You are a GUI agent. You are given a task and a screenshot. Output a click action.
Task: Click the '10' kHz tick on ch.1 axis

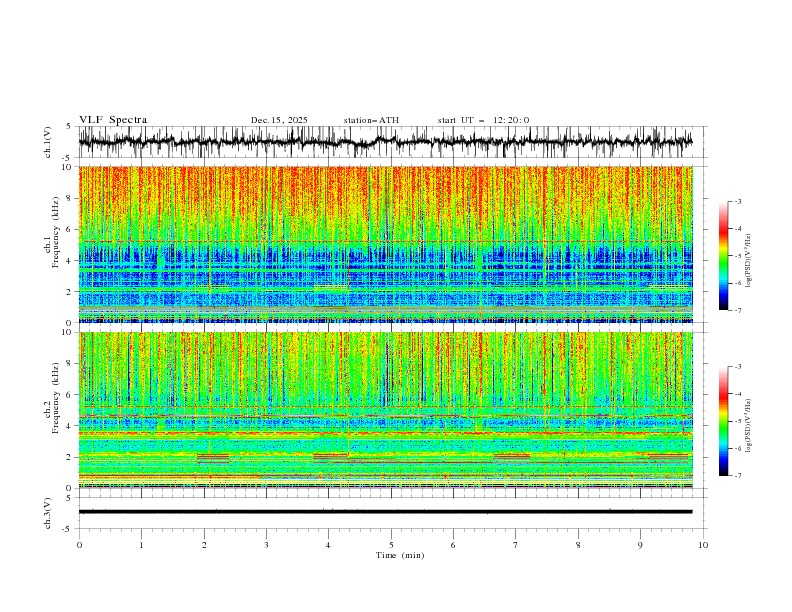click(68, 167)
